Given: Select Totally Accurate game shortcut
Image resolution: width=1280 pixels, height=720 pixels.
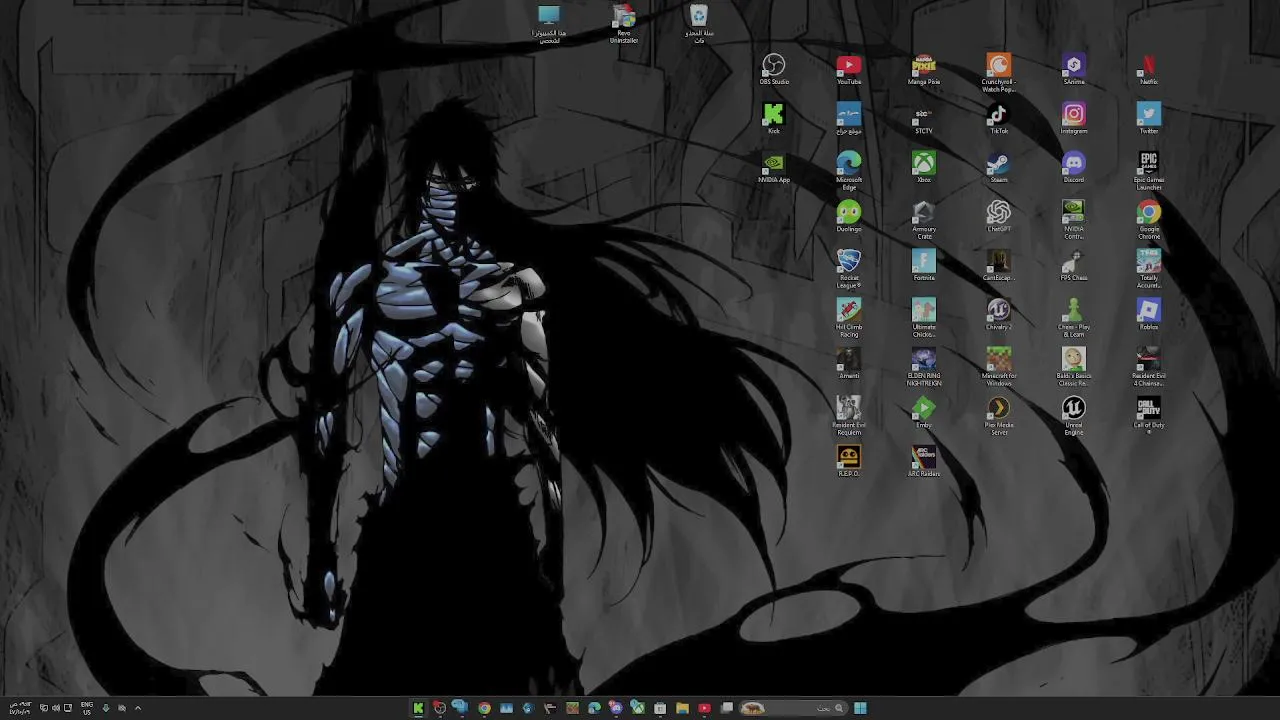Looking at the screenshot, I should coord(1149,269).
